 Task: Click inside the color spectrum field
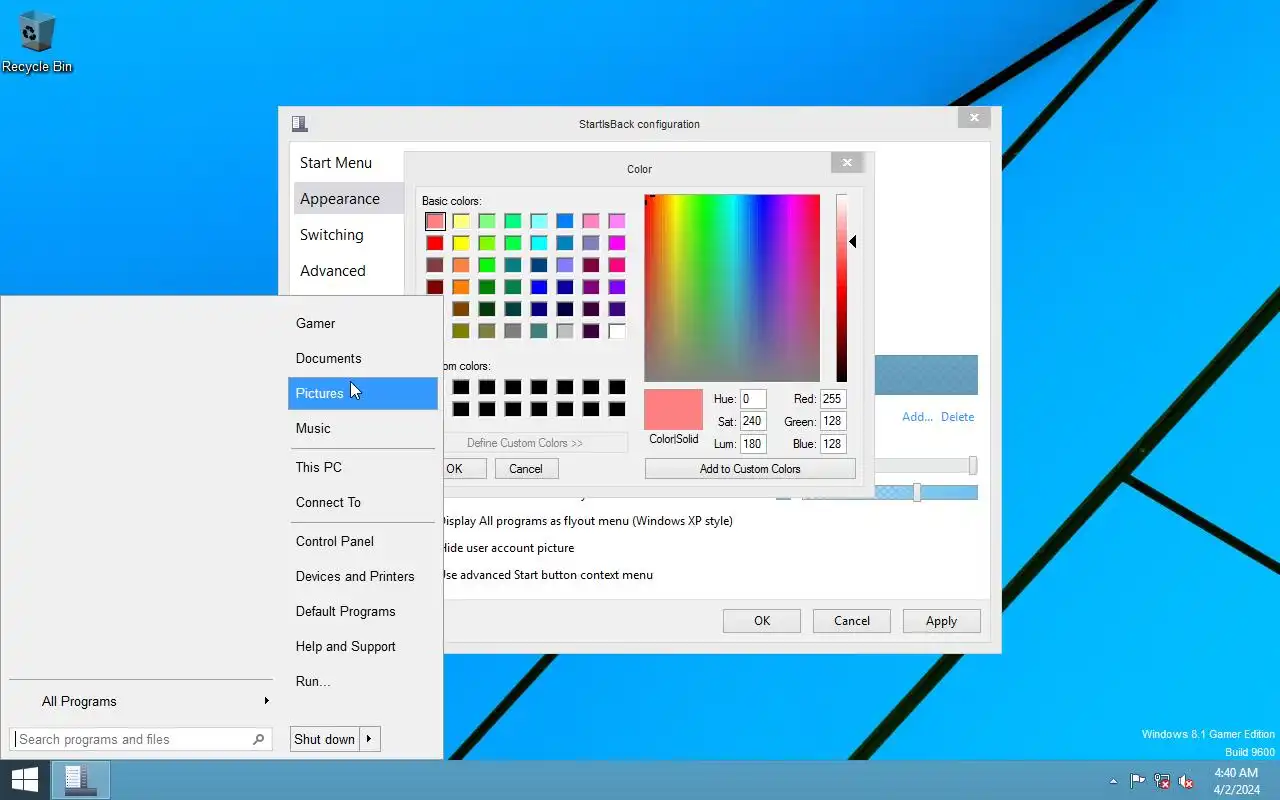point(732,288)
